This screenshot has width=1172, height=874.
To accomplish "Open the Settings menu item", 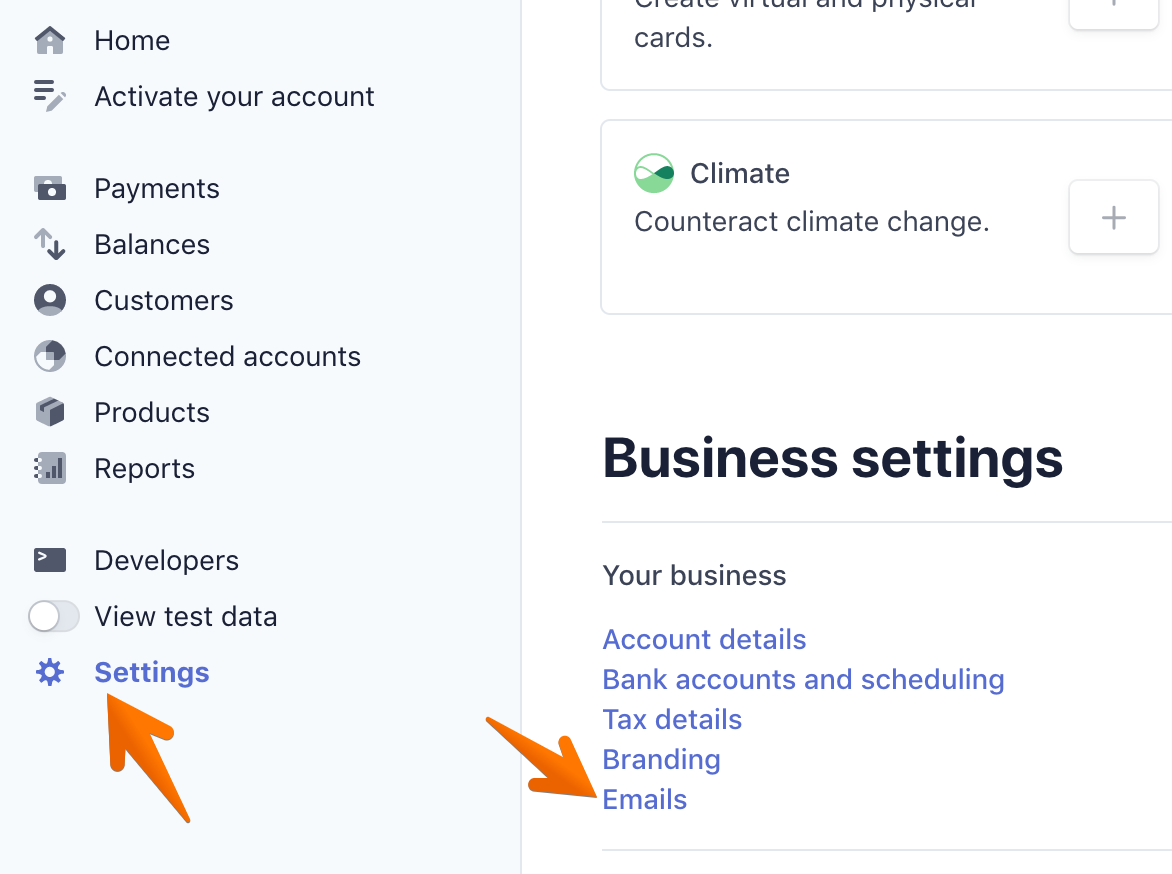I will coord(152,672).
